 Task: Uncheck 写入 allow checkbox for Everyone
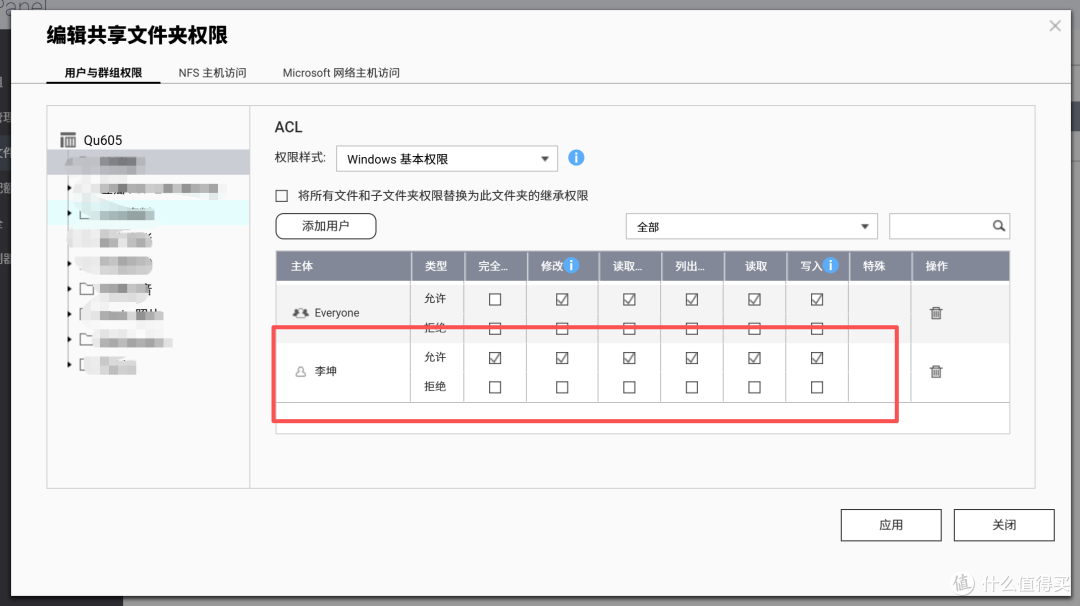[817, 300]
